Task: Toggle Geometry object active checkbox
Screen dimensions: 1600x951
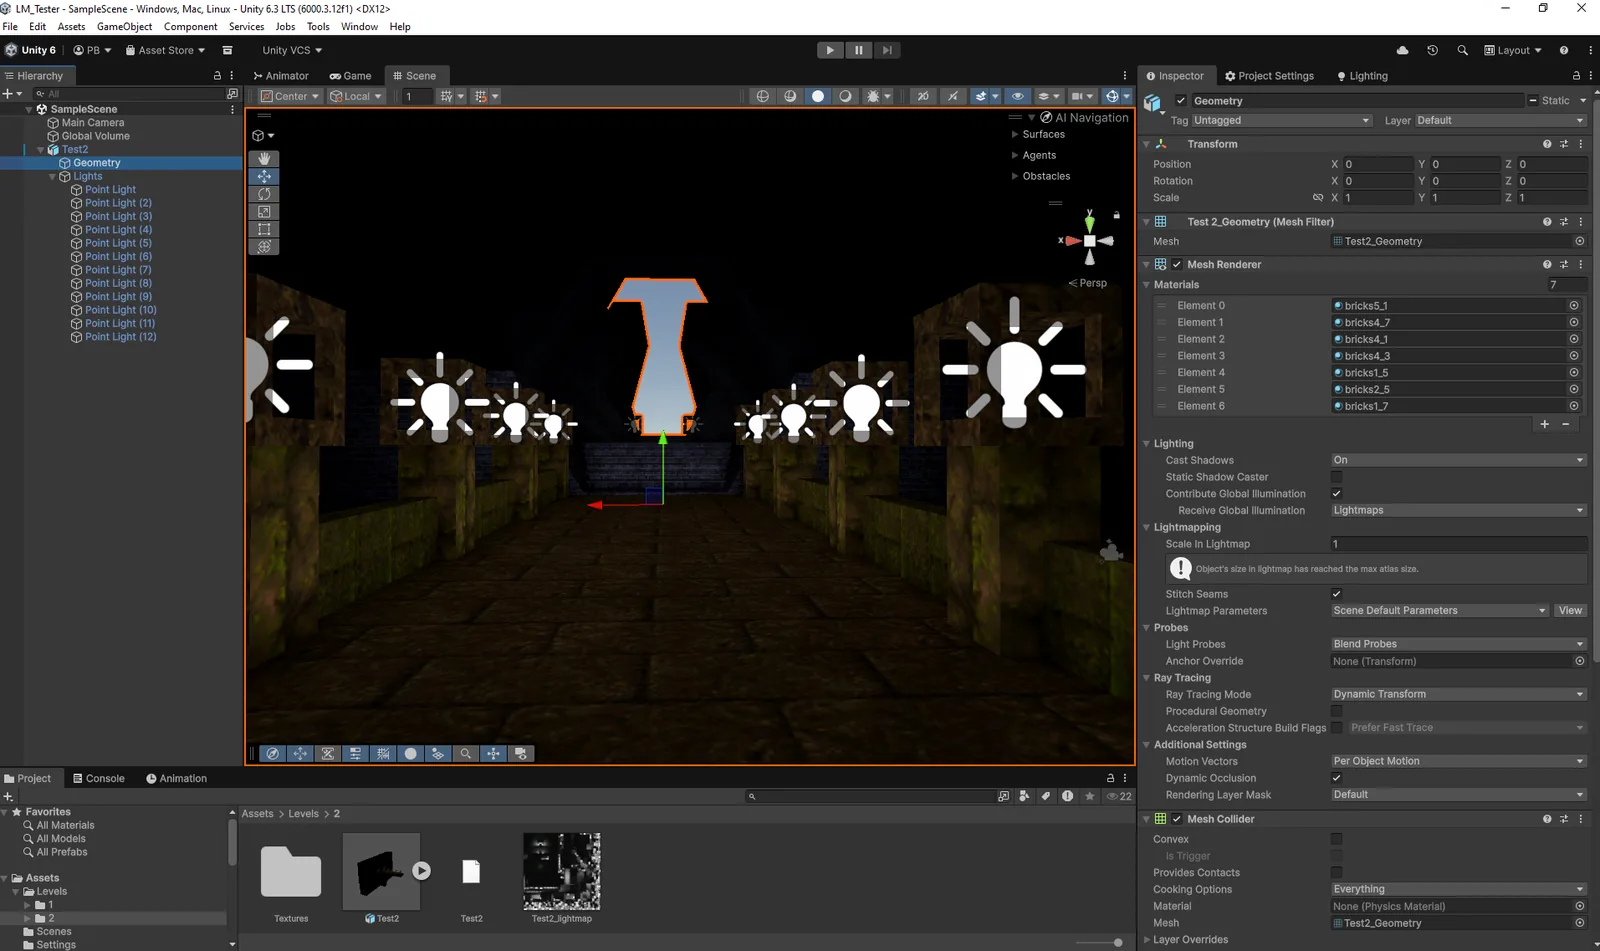Action: [x=1181, y=101]
